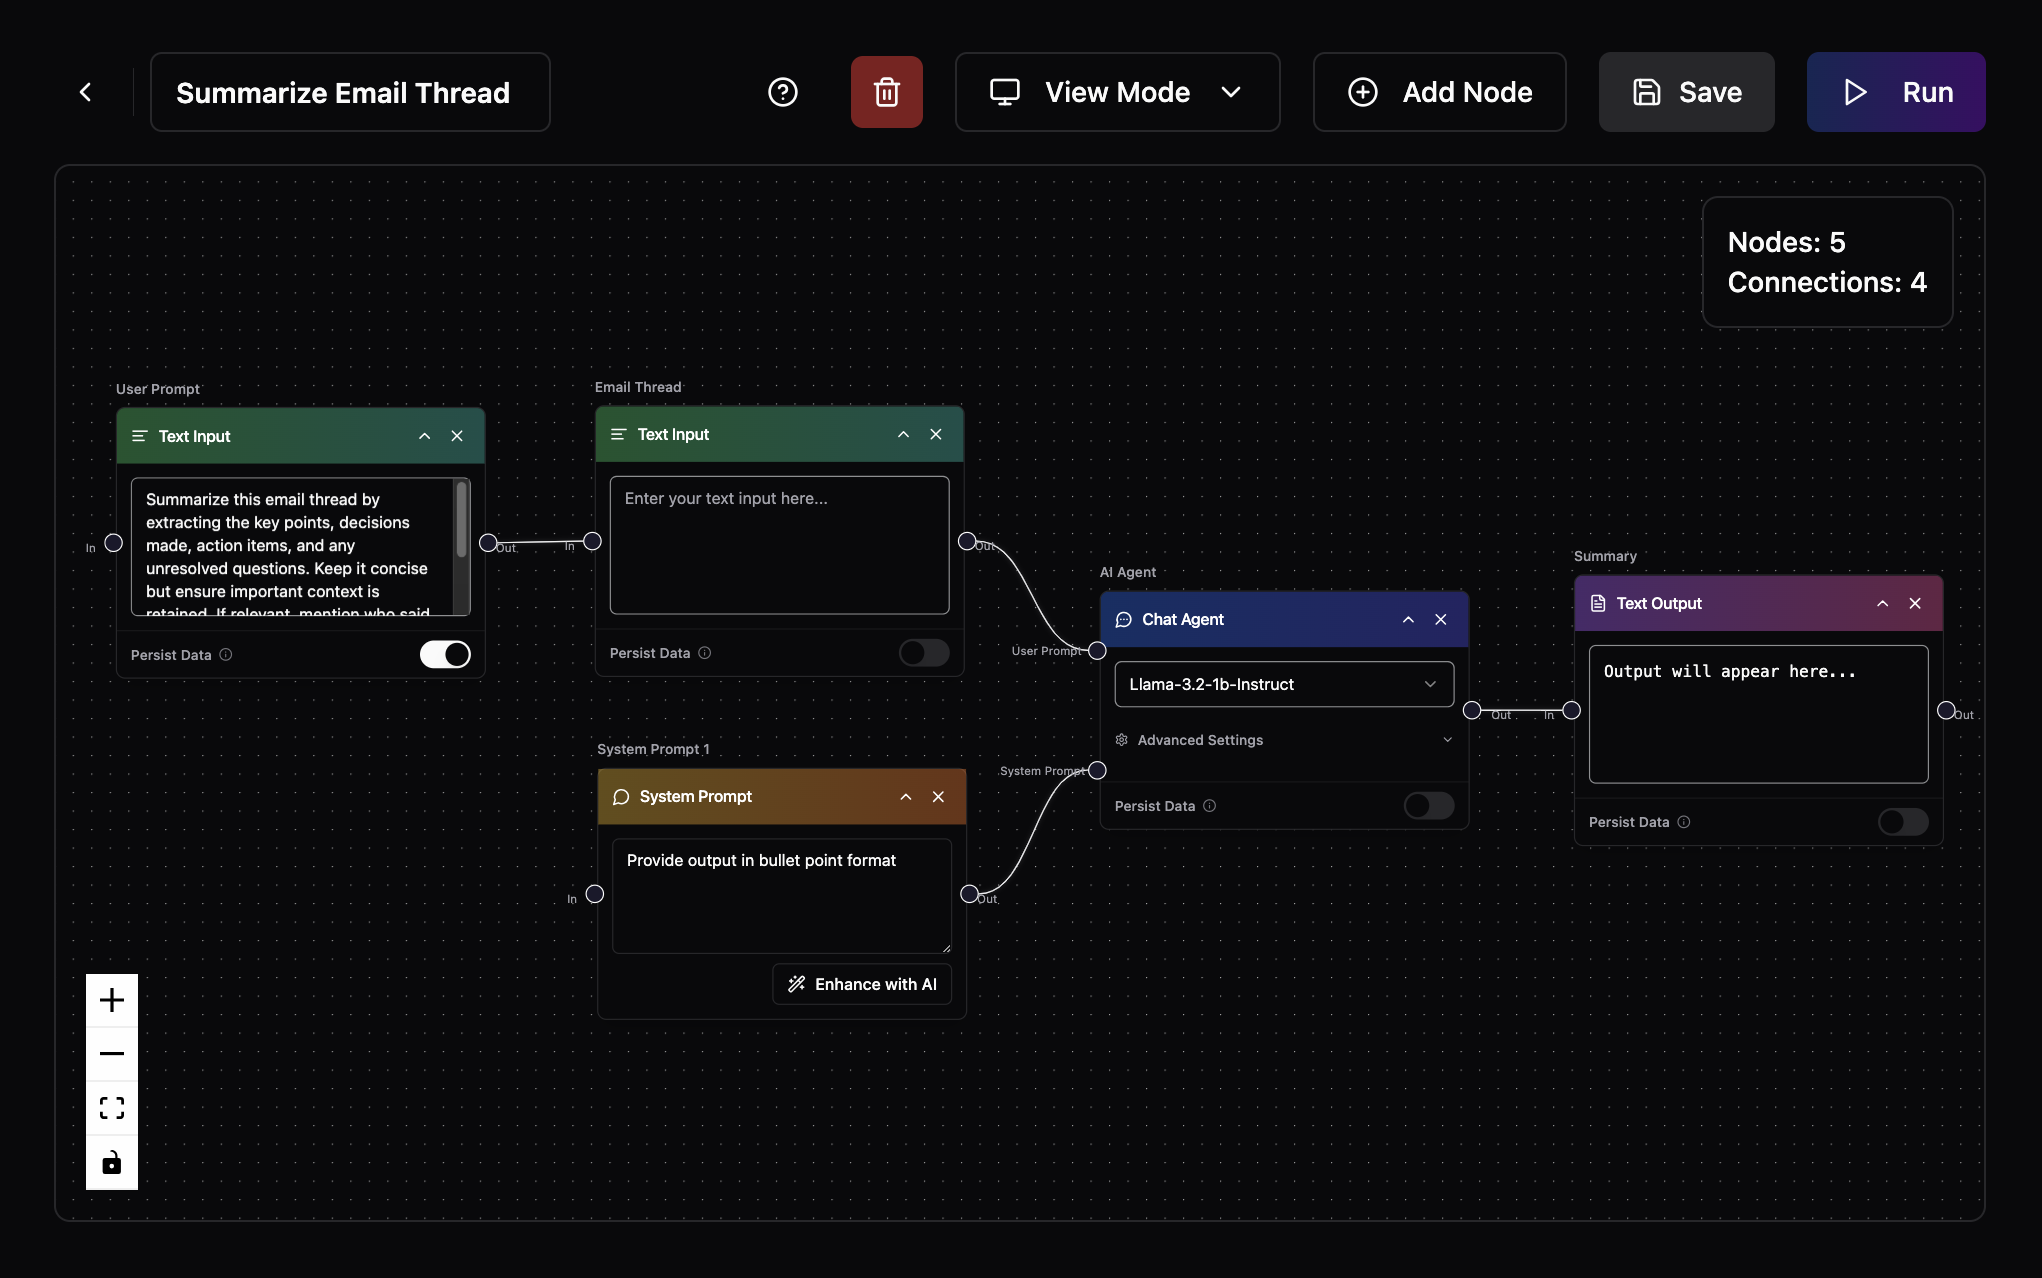
Task: Click the gear icon beside Advanced Settings
Action: tap(1121, 740)
